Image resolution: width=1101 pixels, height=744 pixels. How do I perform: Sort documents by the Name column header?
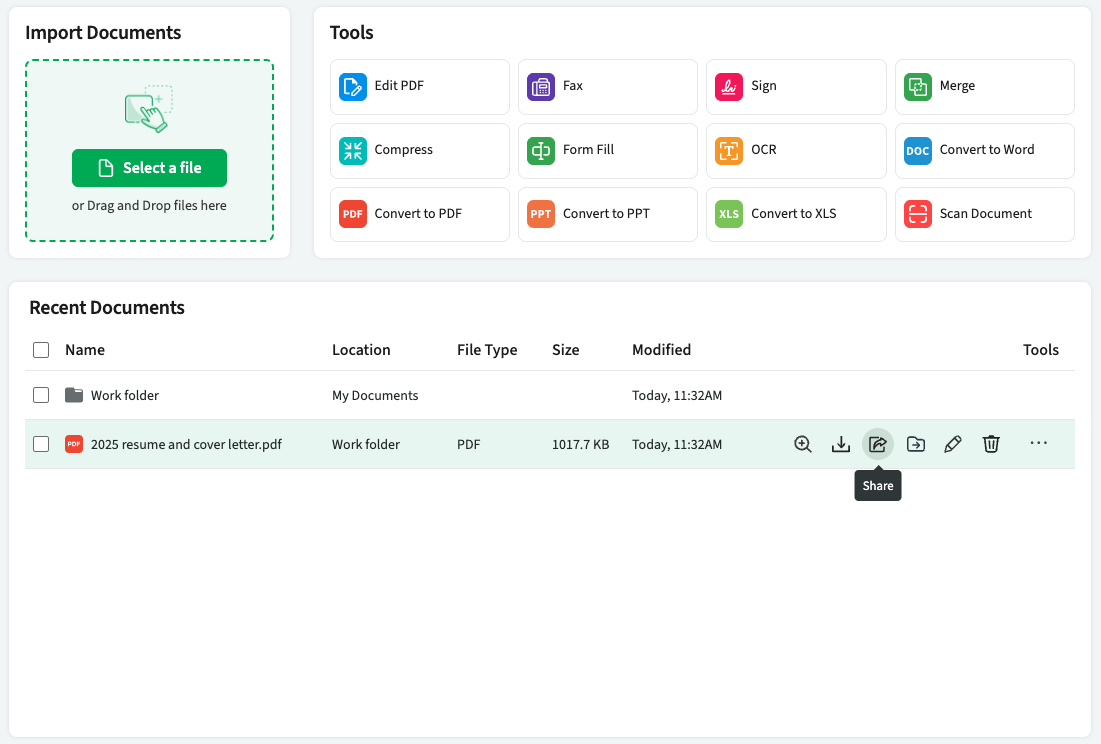[85, 350]
